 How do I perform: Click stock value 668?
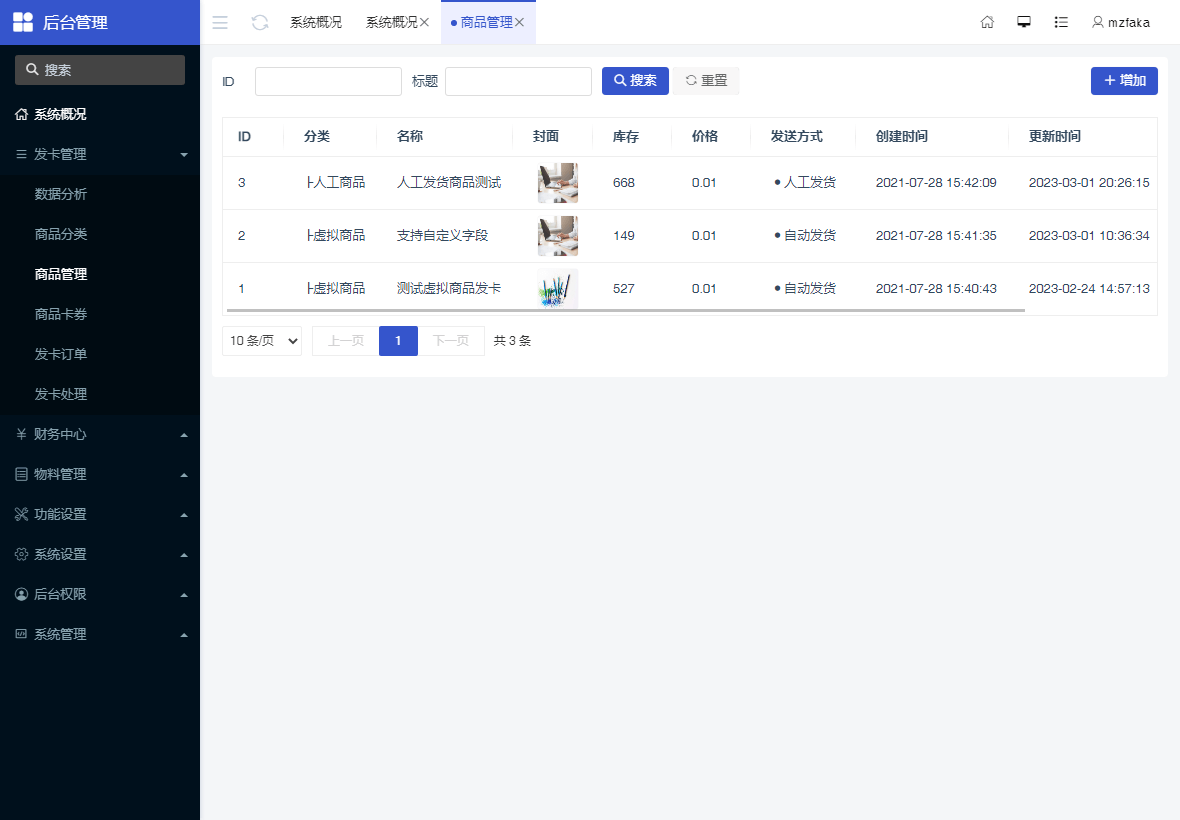[x=624, y=183]
